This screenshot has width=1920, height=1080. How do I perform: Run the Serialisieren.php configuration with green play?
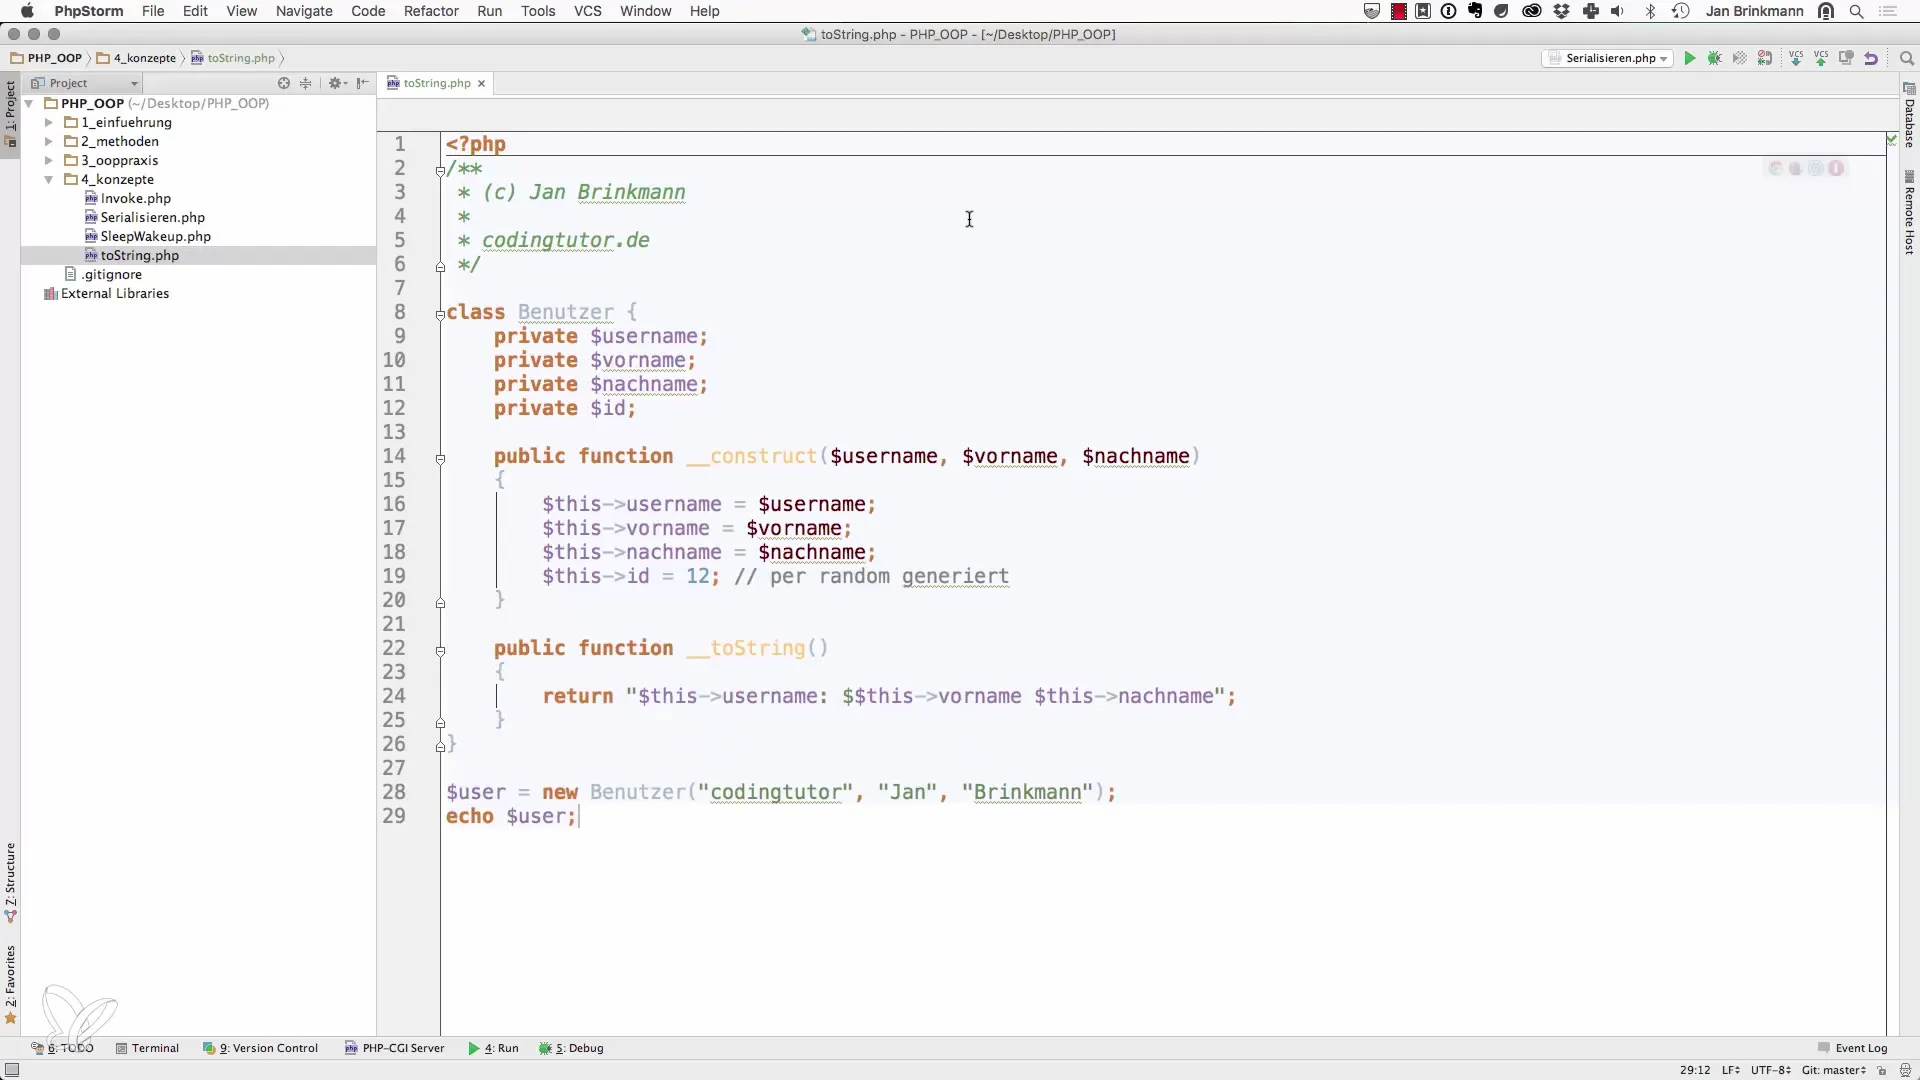(1690, 58)
